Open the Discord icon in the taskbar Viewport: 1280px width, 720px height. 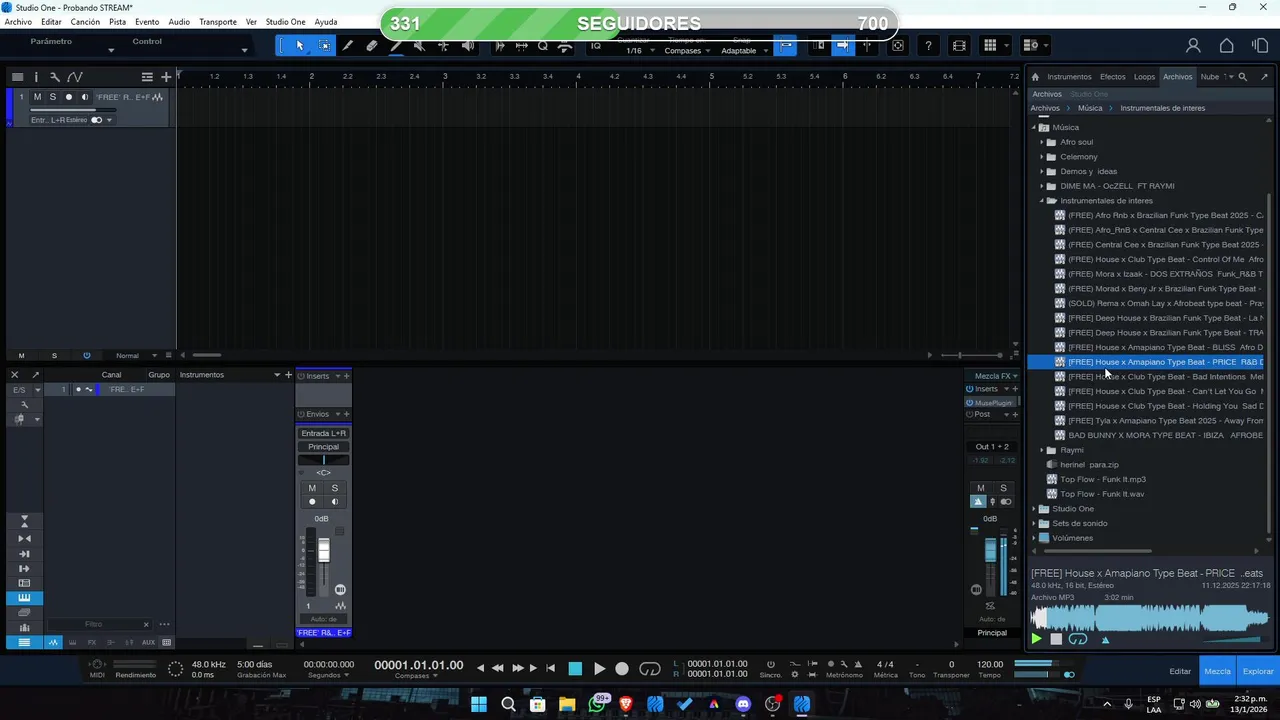click(x=743, y=704)
